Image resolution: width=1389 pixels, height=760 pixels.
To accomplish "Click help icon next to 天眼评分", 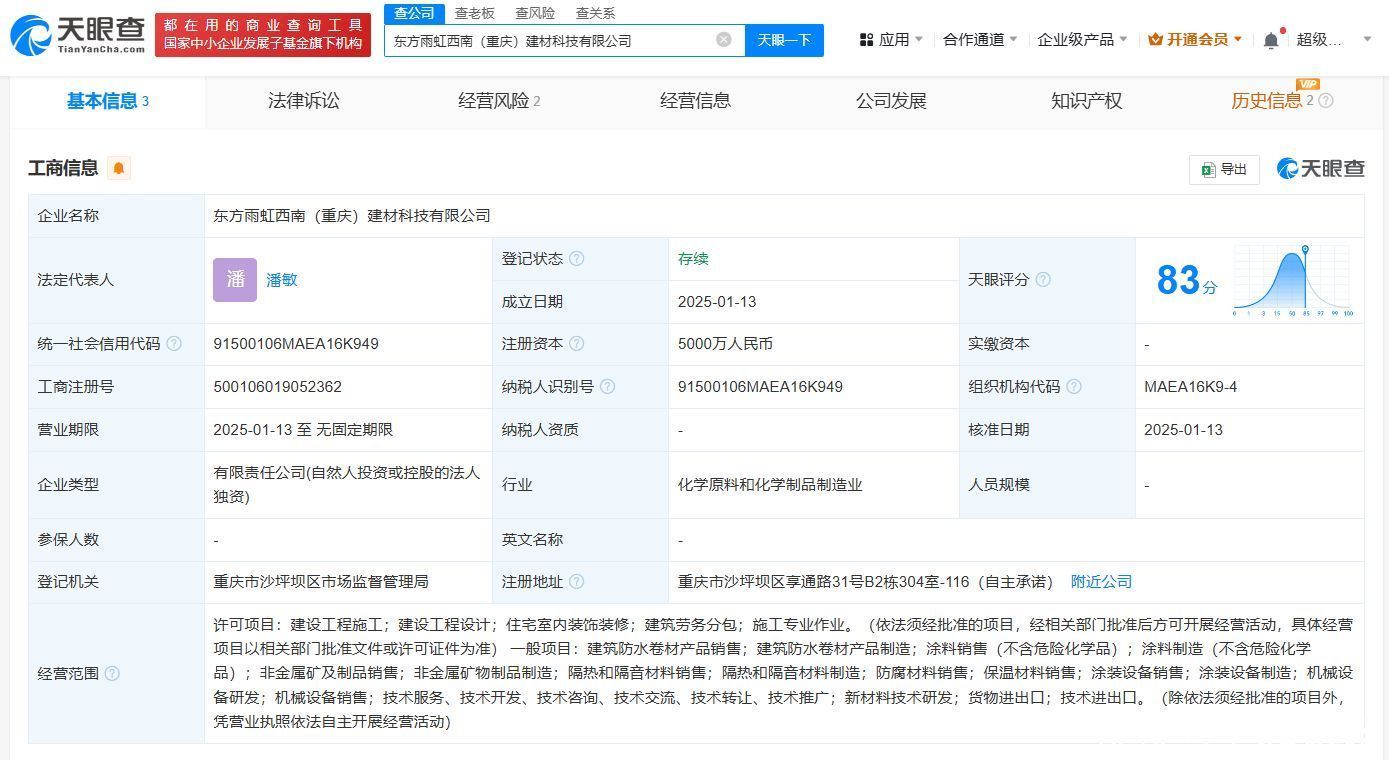I will click(1043, 280).
